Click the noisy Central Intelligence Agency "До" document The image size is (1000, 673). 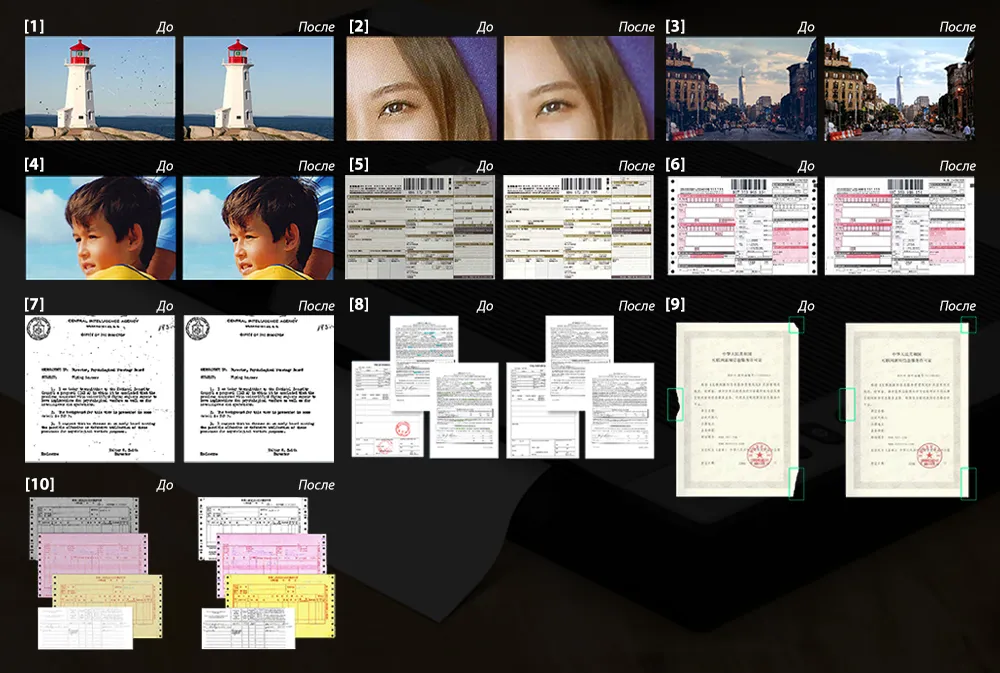pyautogui.click(x=99, y=389)
